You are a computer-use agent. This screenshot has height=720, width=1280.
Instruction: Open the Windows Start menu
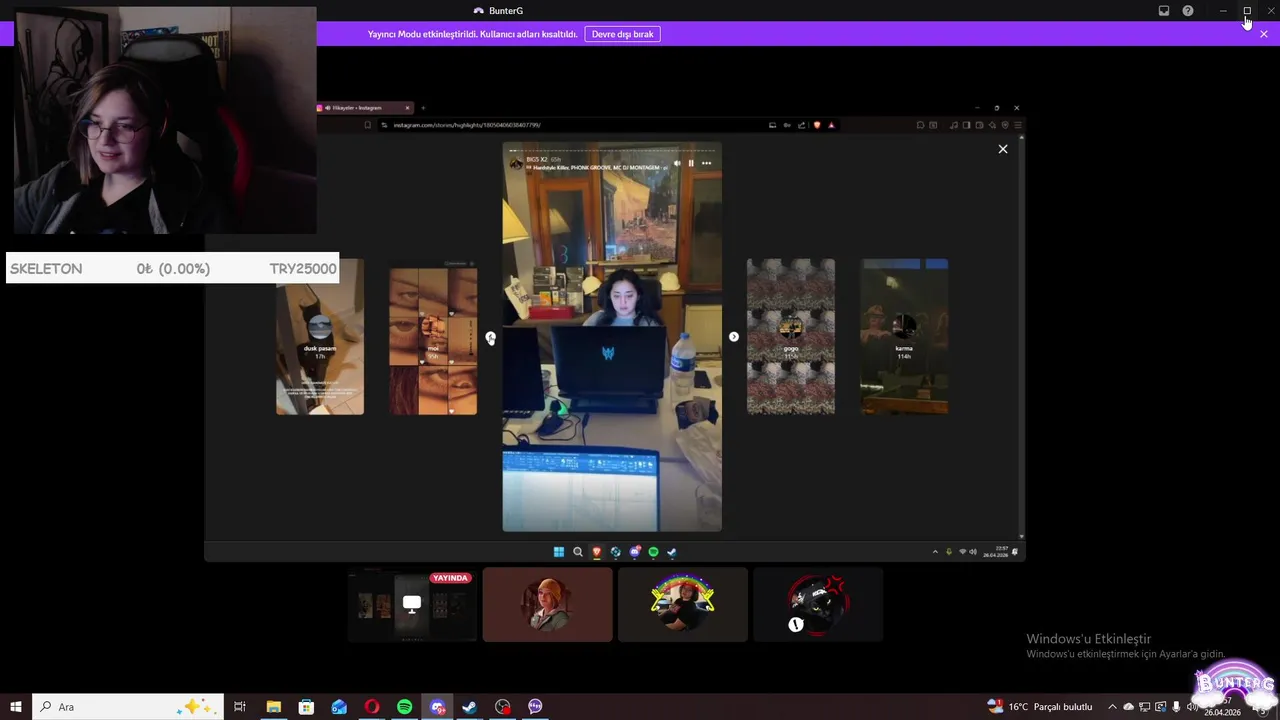click(x=16, y=707)
